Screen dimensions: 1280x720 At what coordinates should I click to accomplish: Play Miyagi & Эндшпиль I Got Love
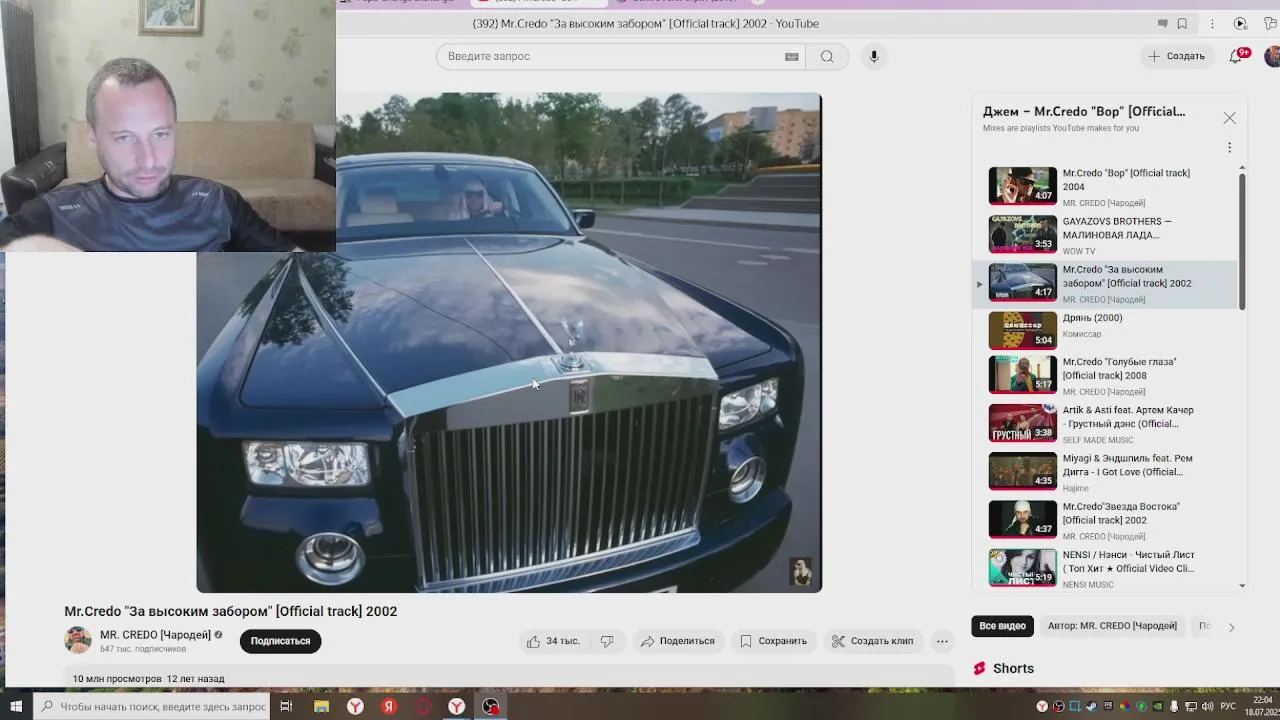(x=1105, y=471)
